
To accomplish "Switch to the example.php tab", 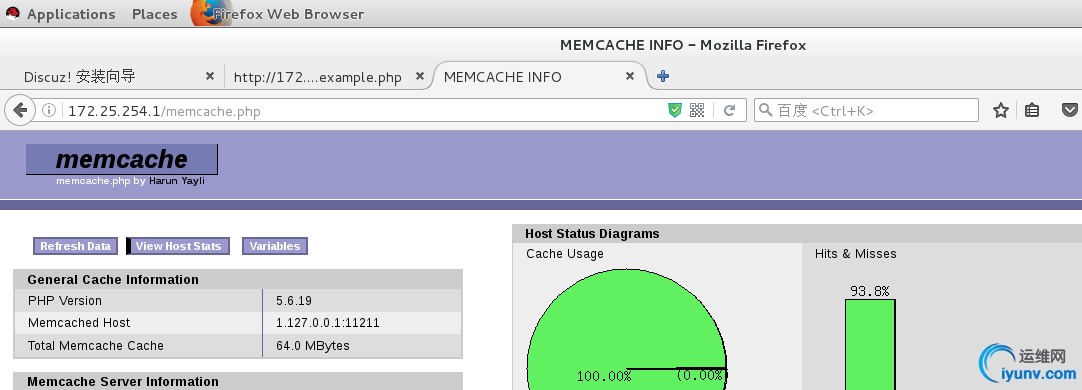I will 317,77.
